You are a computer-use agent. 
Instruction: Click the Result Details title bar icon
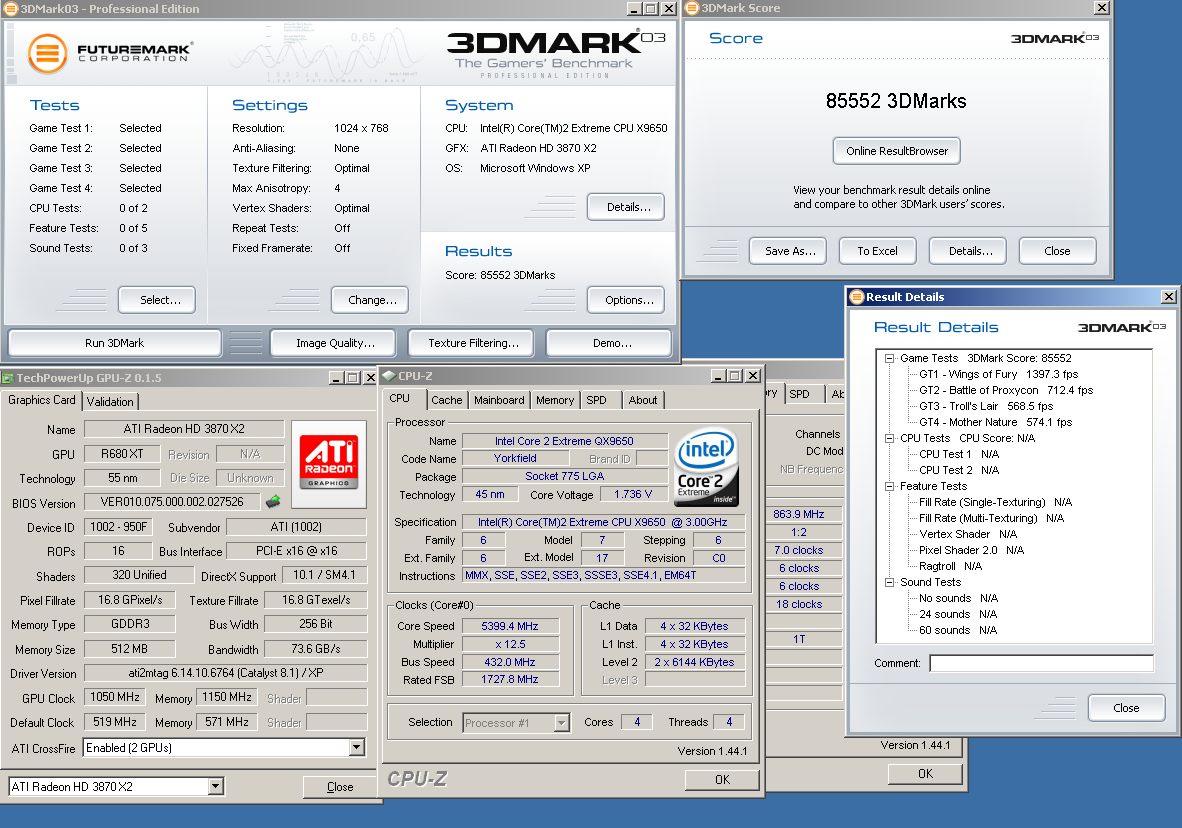(x=856, y=297)
